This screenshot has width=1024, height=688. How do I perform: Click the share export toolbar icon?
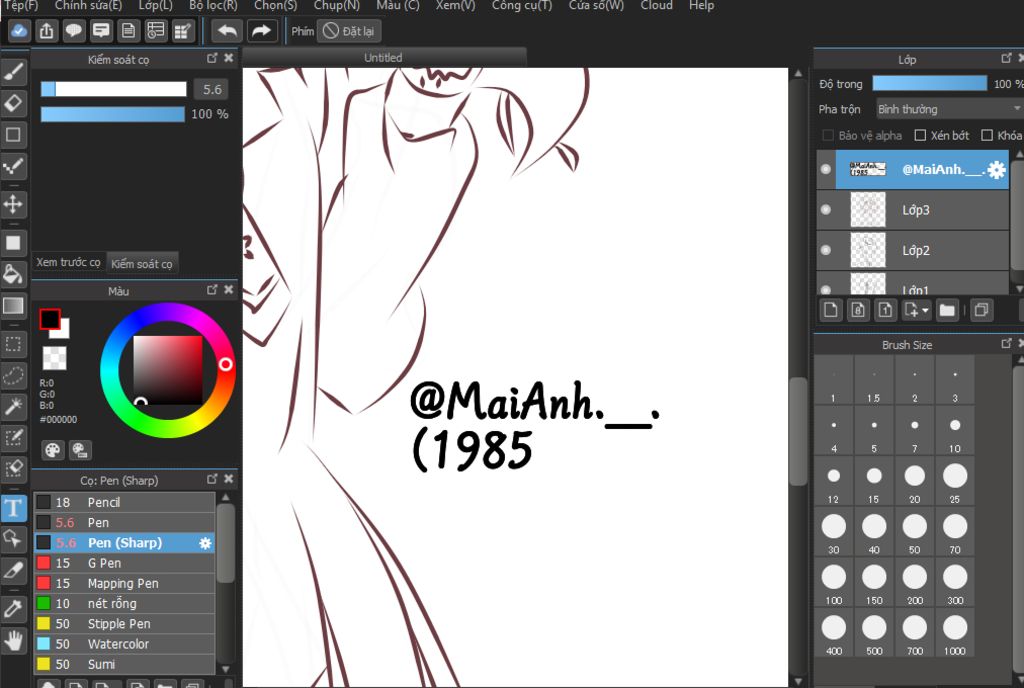pyautogui.click(x=46, y=31)
